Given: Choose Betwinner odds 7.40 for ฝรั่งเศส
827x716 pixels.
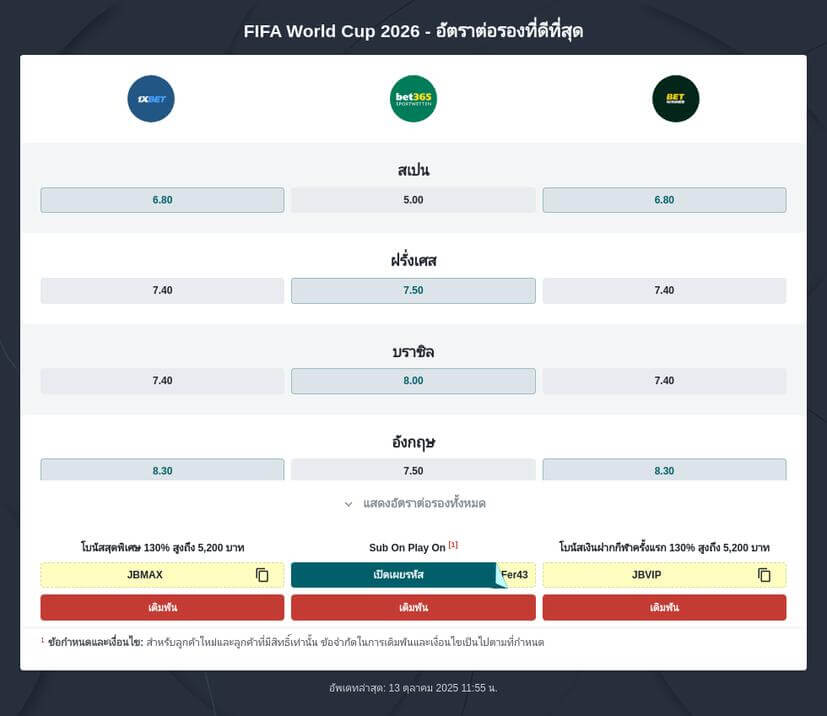Looking at the screenshot, I should [664, 291].
